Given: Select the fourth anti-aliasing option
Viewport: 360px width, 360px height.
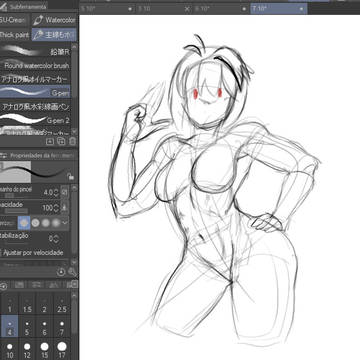Looking at the screenshot, I should [56, 223].
